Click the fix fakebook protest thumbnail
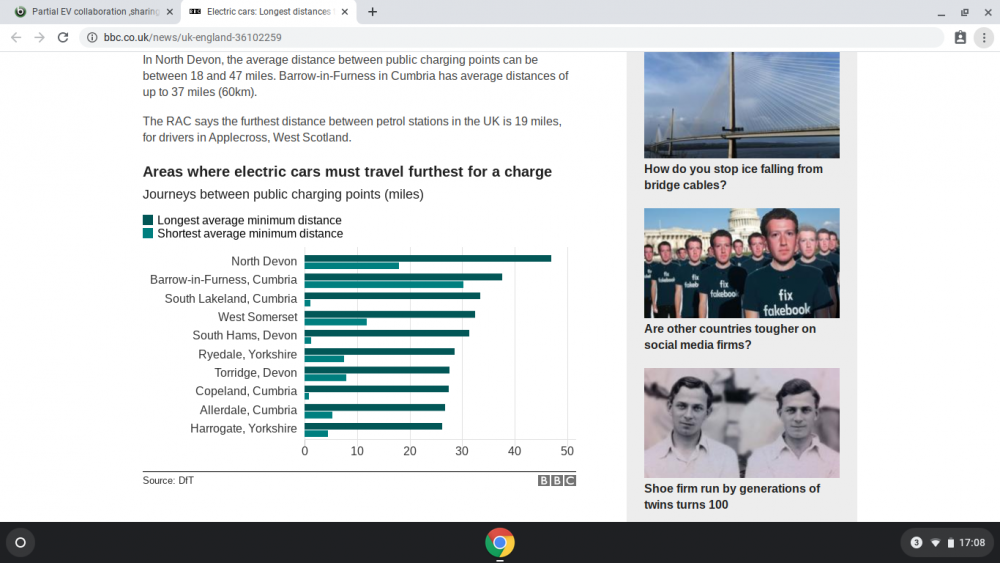1000x563 pixels. click(742, 263)
